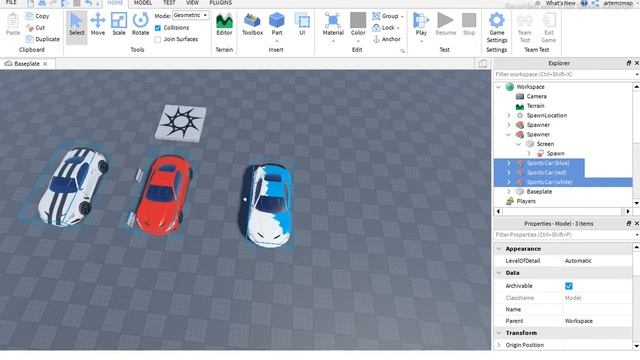Expand the SpawnLocation node
640x360 pixels.
509,116
